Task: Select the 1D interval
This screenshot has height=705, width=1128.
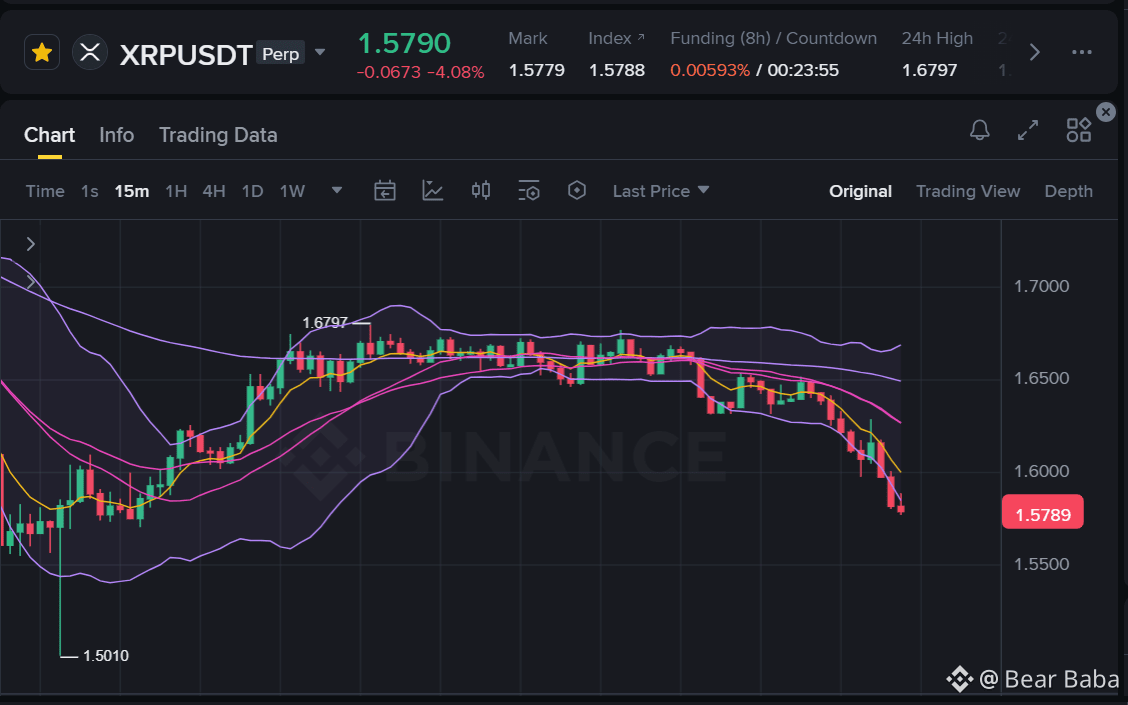Action: point(252,191)
